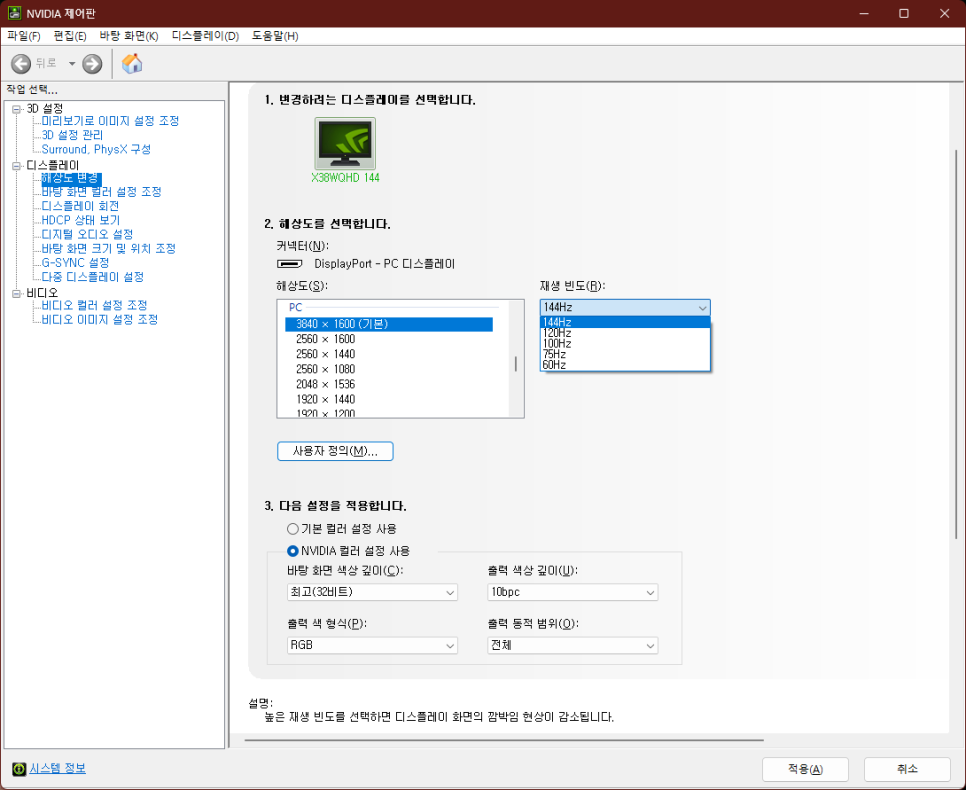The height and width of the screenshot is (790, 966).
Task: Click the main panel vertical scrollbar
Action: [x=956, y=345]
